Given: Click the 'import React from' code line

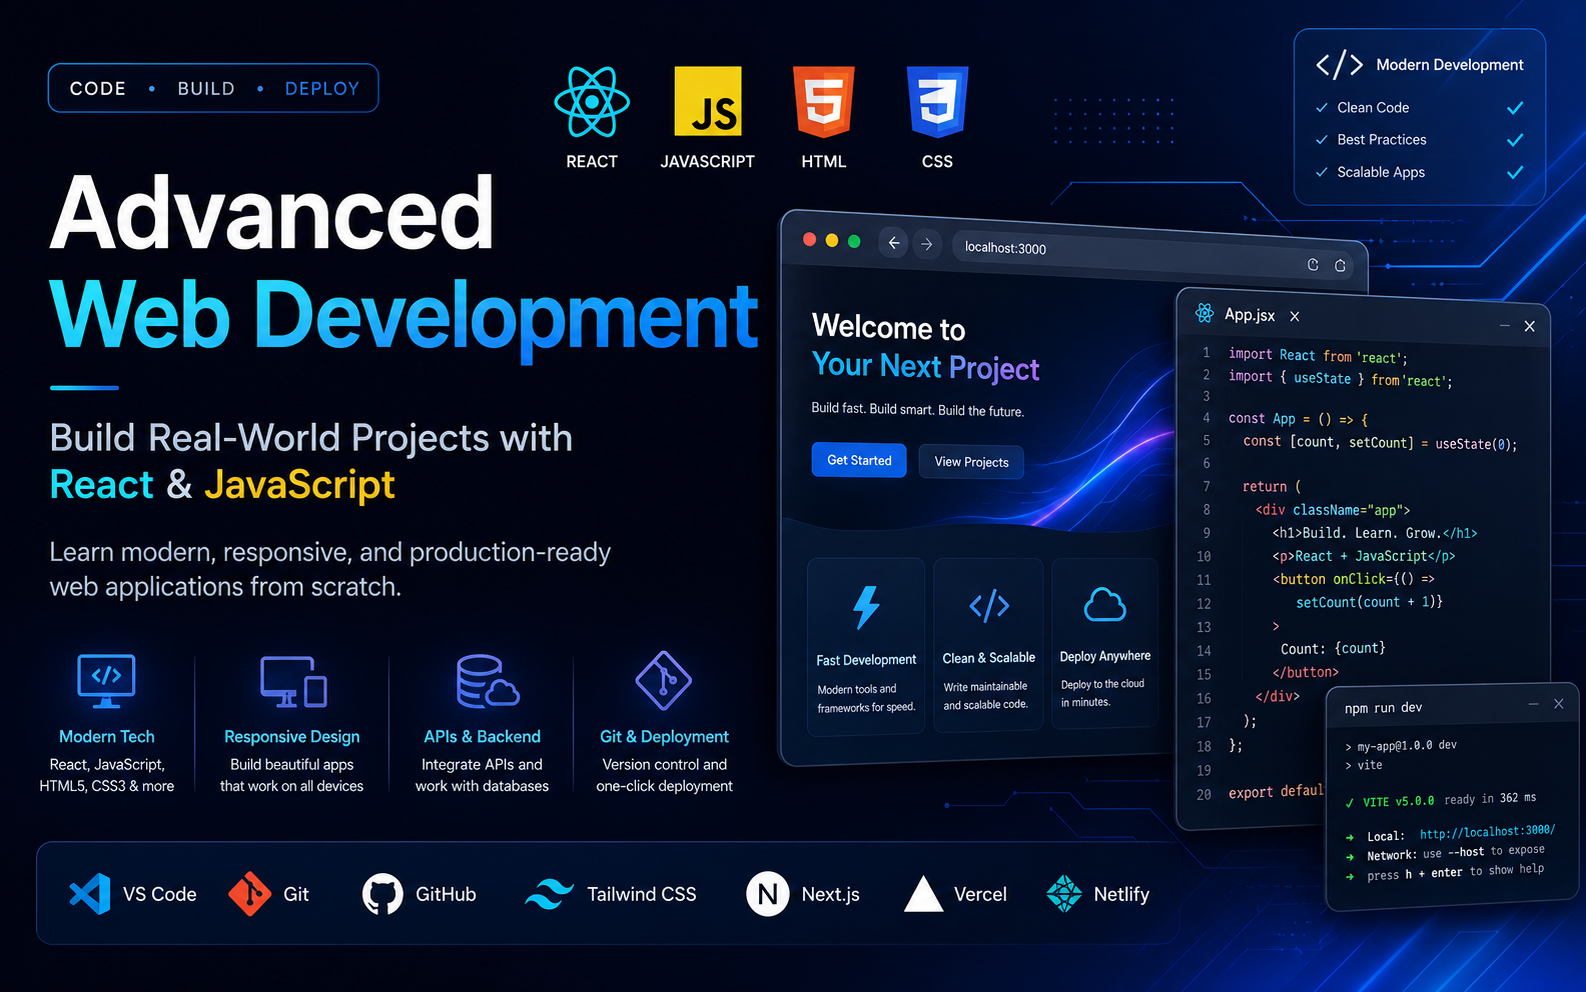Looking at the screenshot, I should tap(1318, 356).
